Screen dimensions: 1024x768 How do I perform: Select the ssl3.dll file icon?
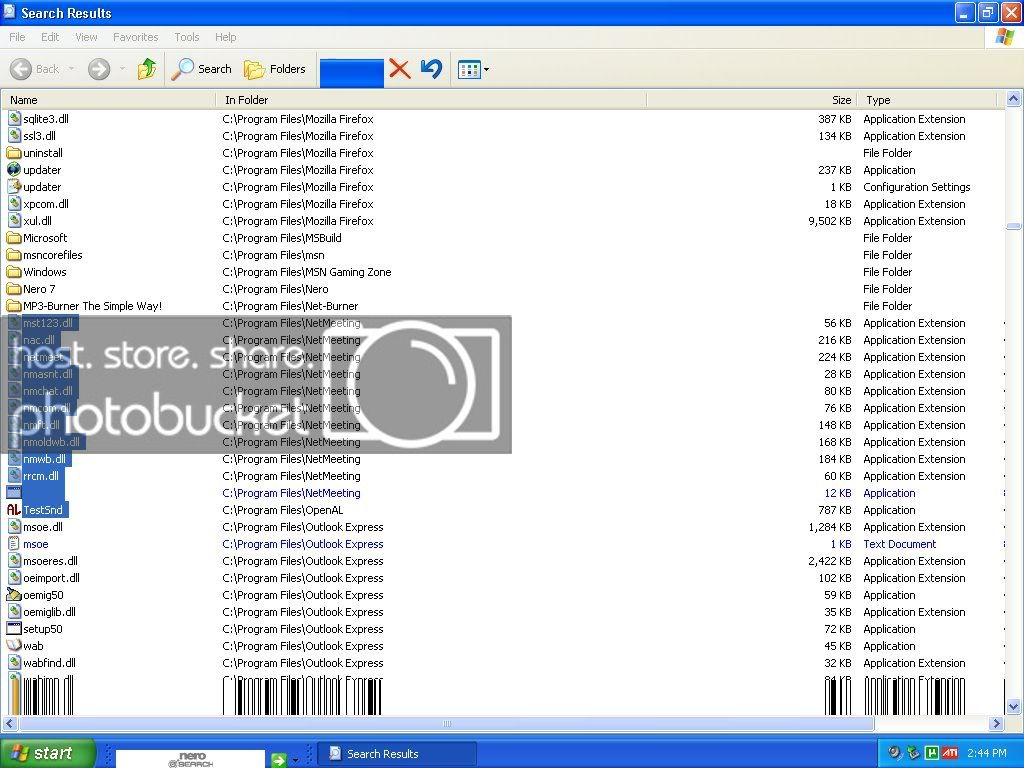pos(14,135)
